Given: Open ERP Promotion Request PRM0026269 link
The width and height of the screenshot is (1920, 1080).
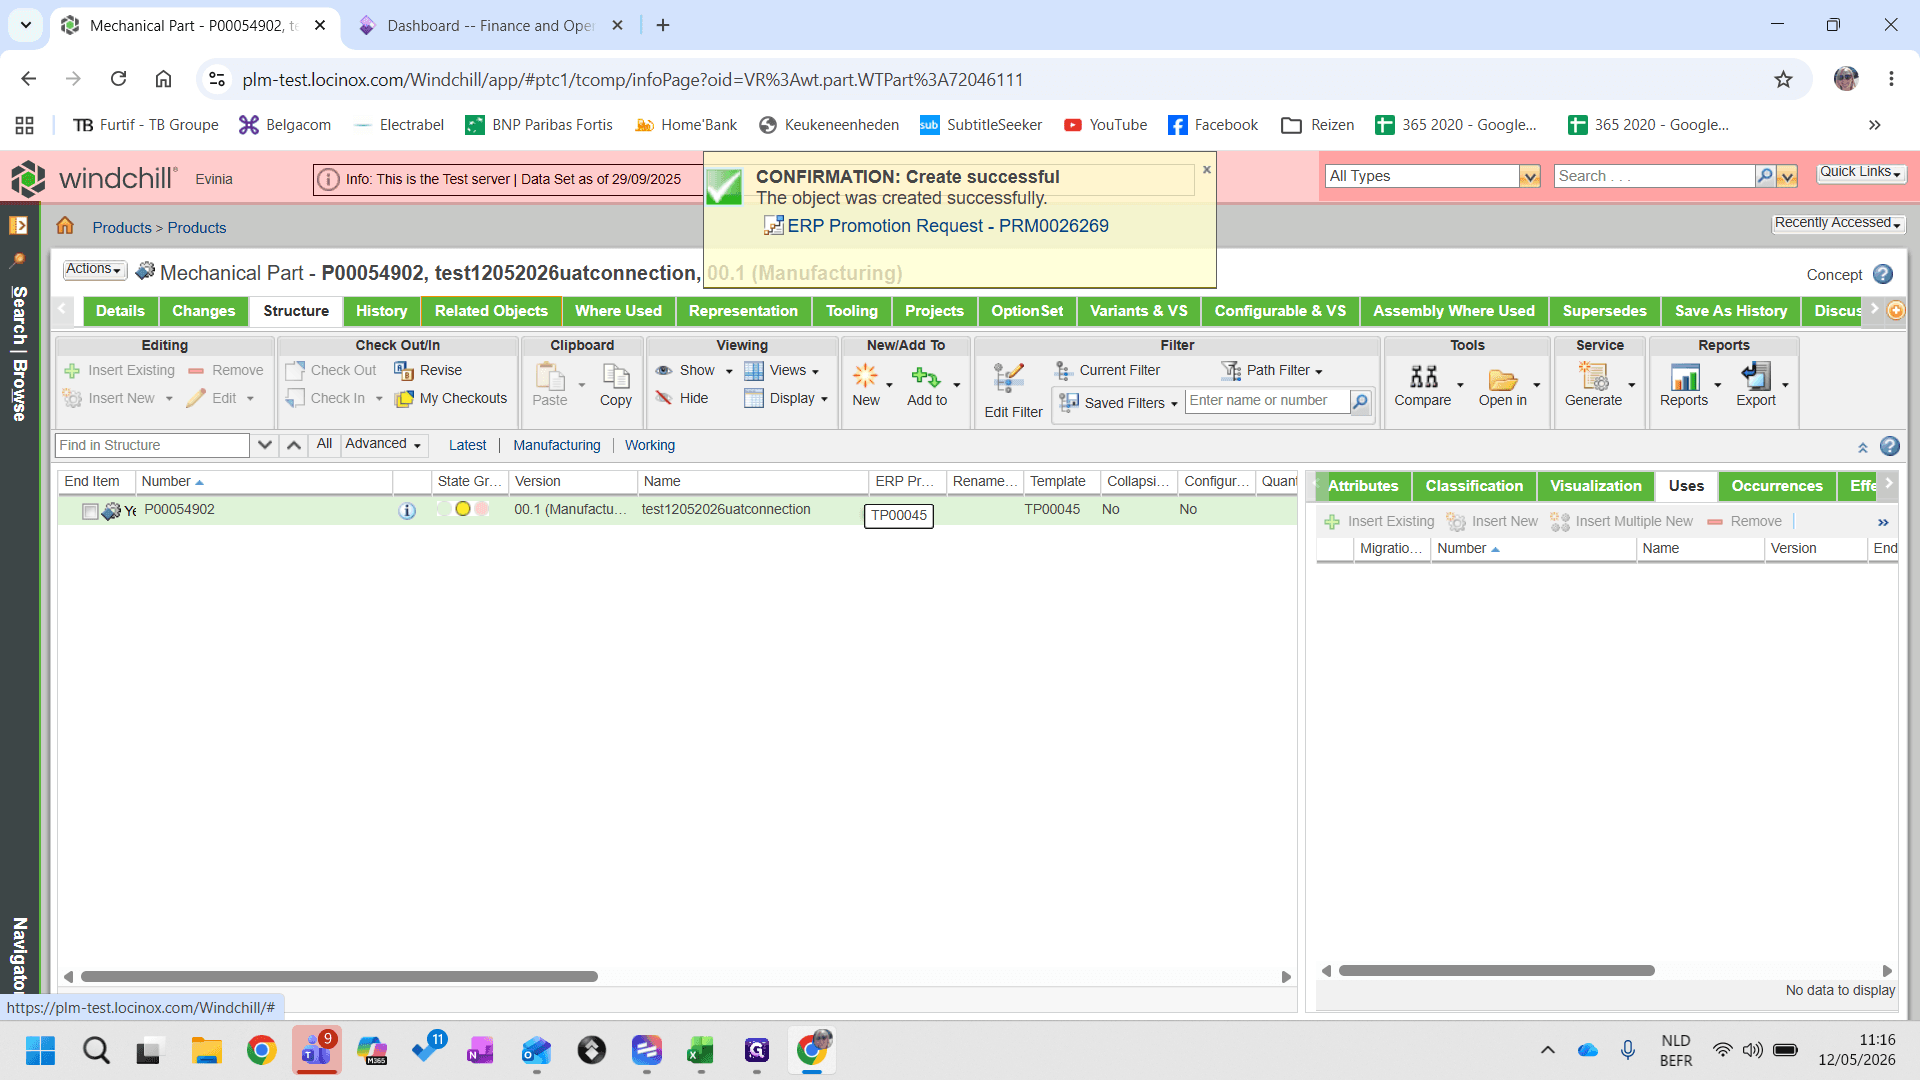Looking at the screenshot, I should coord(947,226).
